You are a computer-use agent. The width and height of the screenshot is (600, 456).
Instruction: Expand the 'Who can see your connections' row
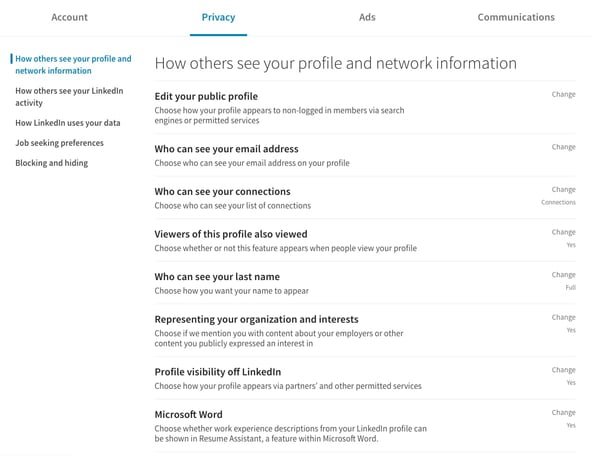[222, 191]
